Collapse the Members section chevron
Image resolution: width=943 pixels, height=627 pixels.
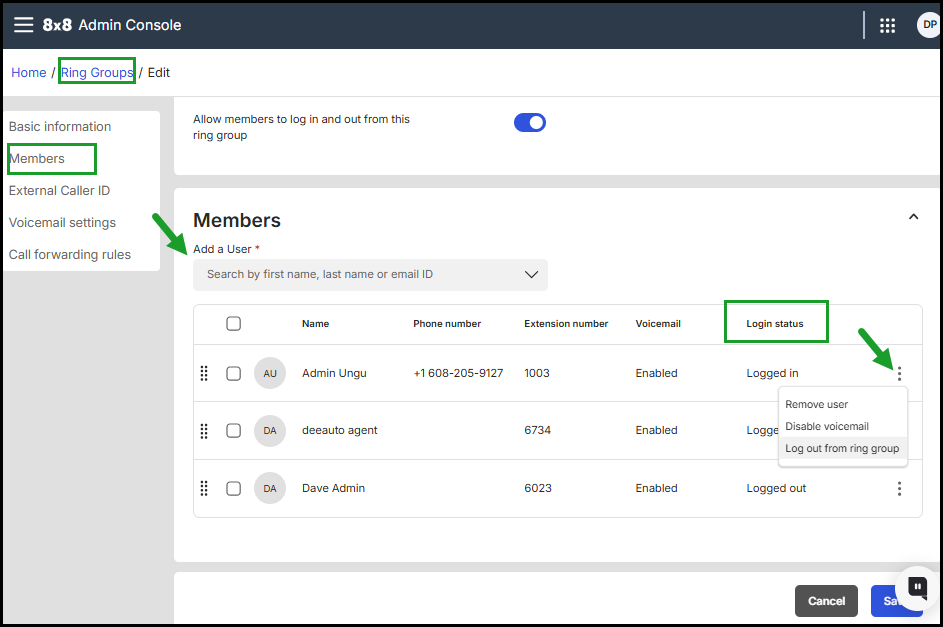(913, 217)
